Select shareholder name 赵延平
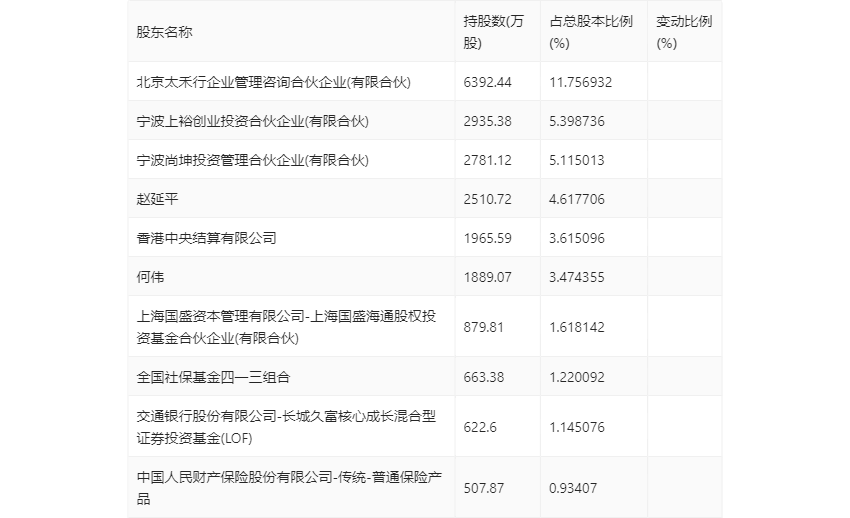850x518 pixels. pyautogui.click(x=157, y=199)
